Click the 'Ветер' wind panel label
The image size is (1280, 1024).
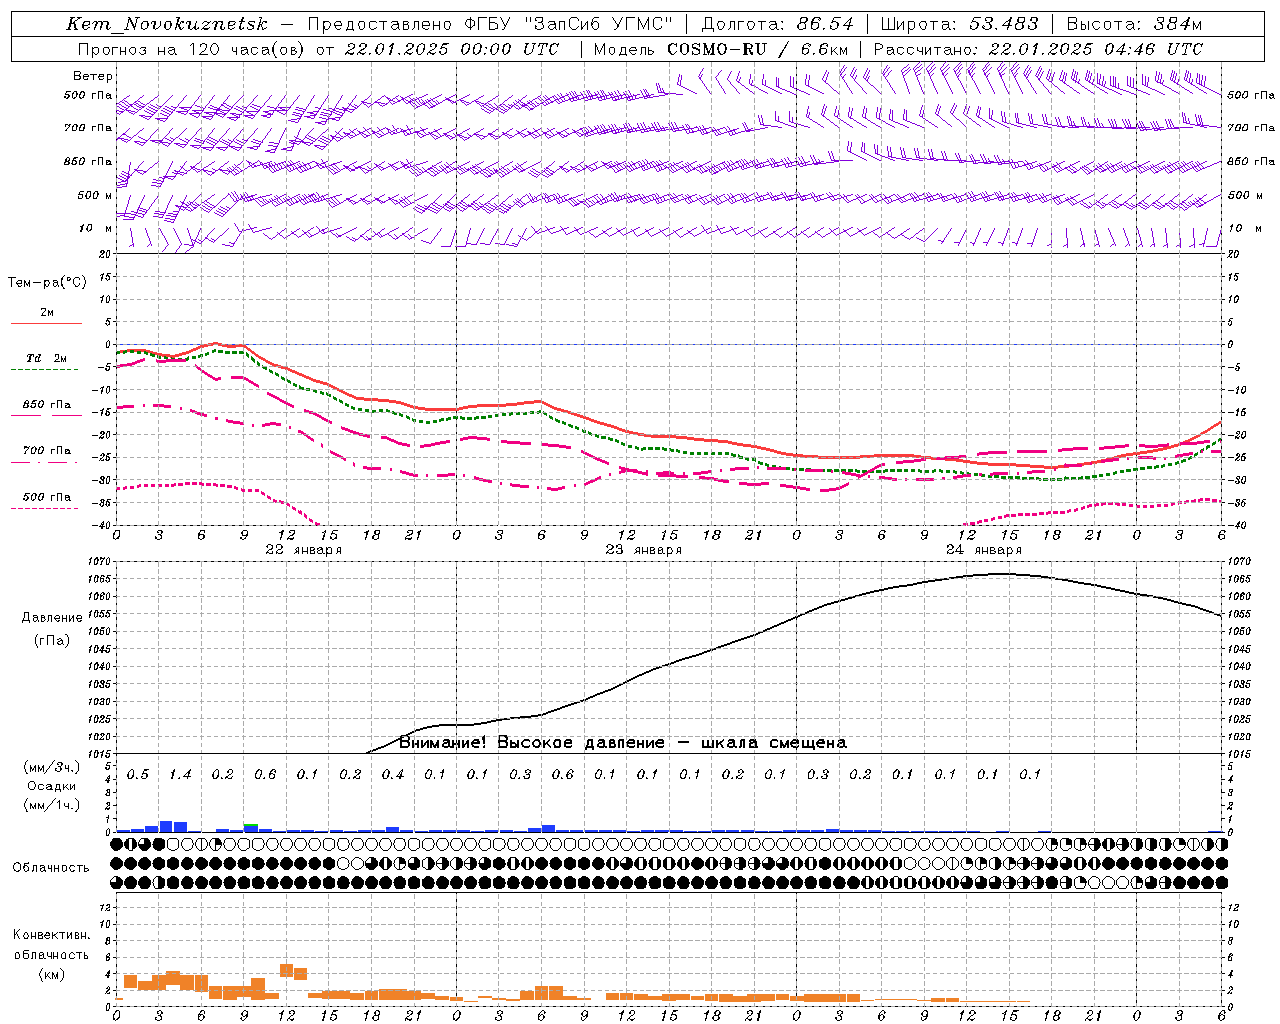click(93, 76)
